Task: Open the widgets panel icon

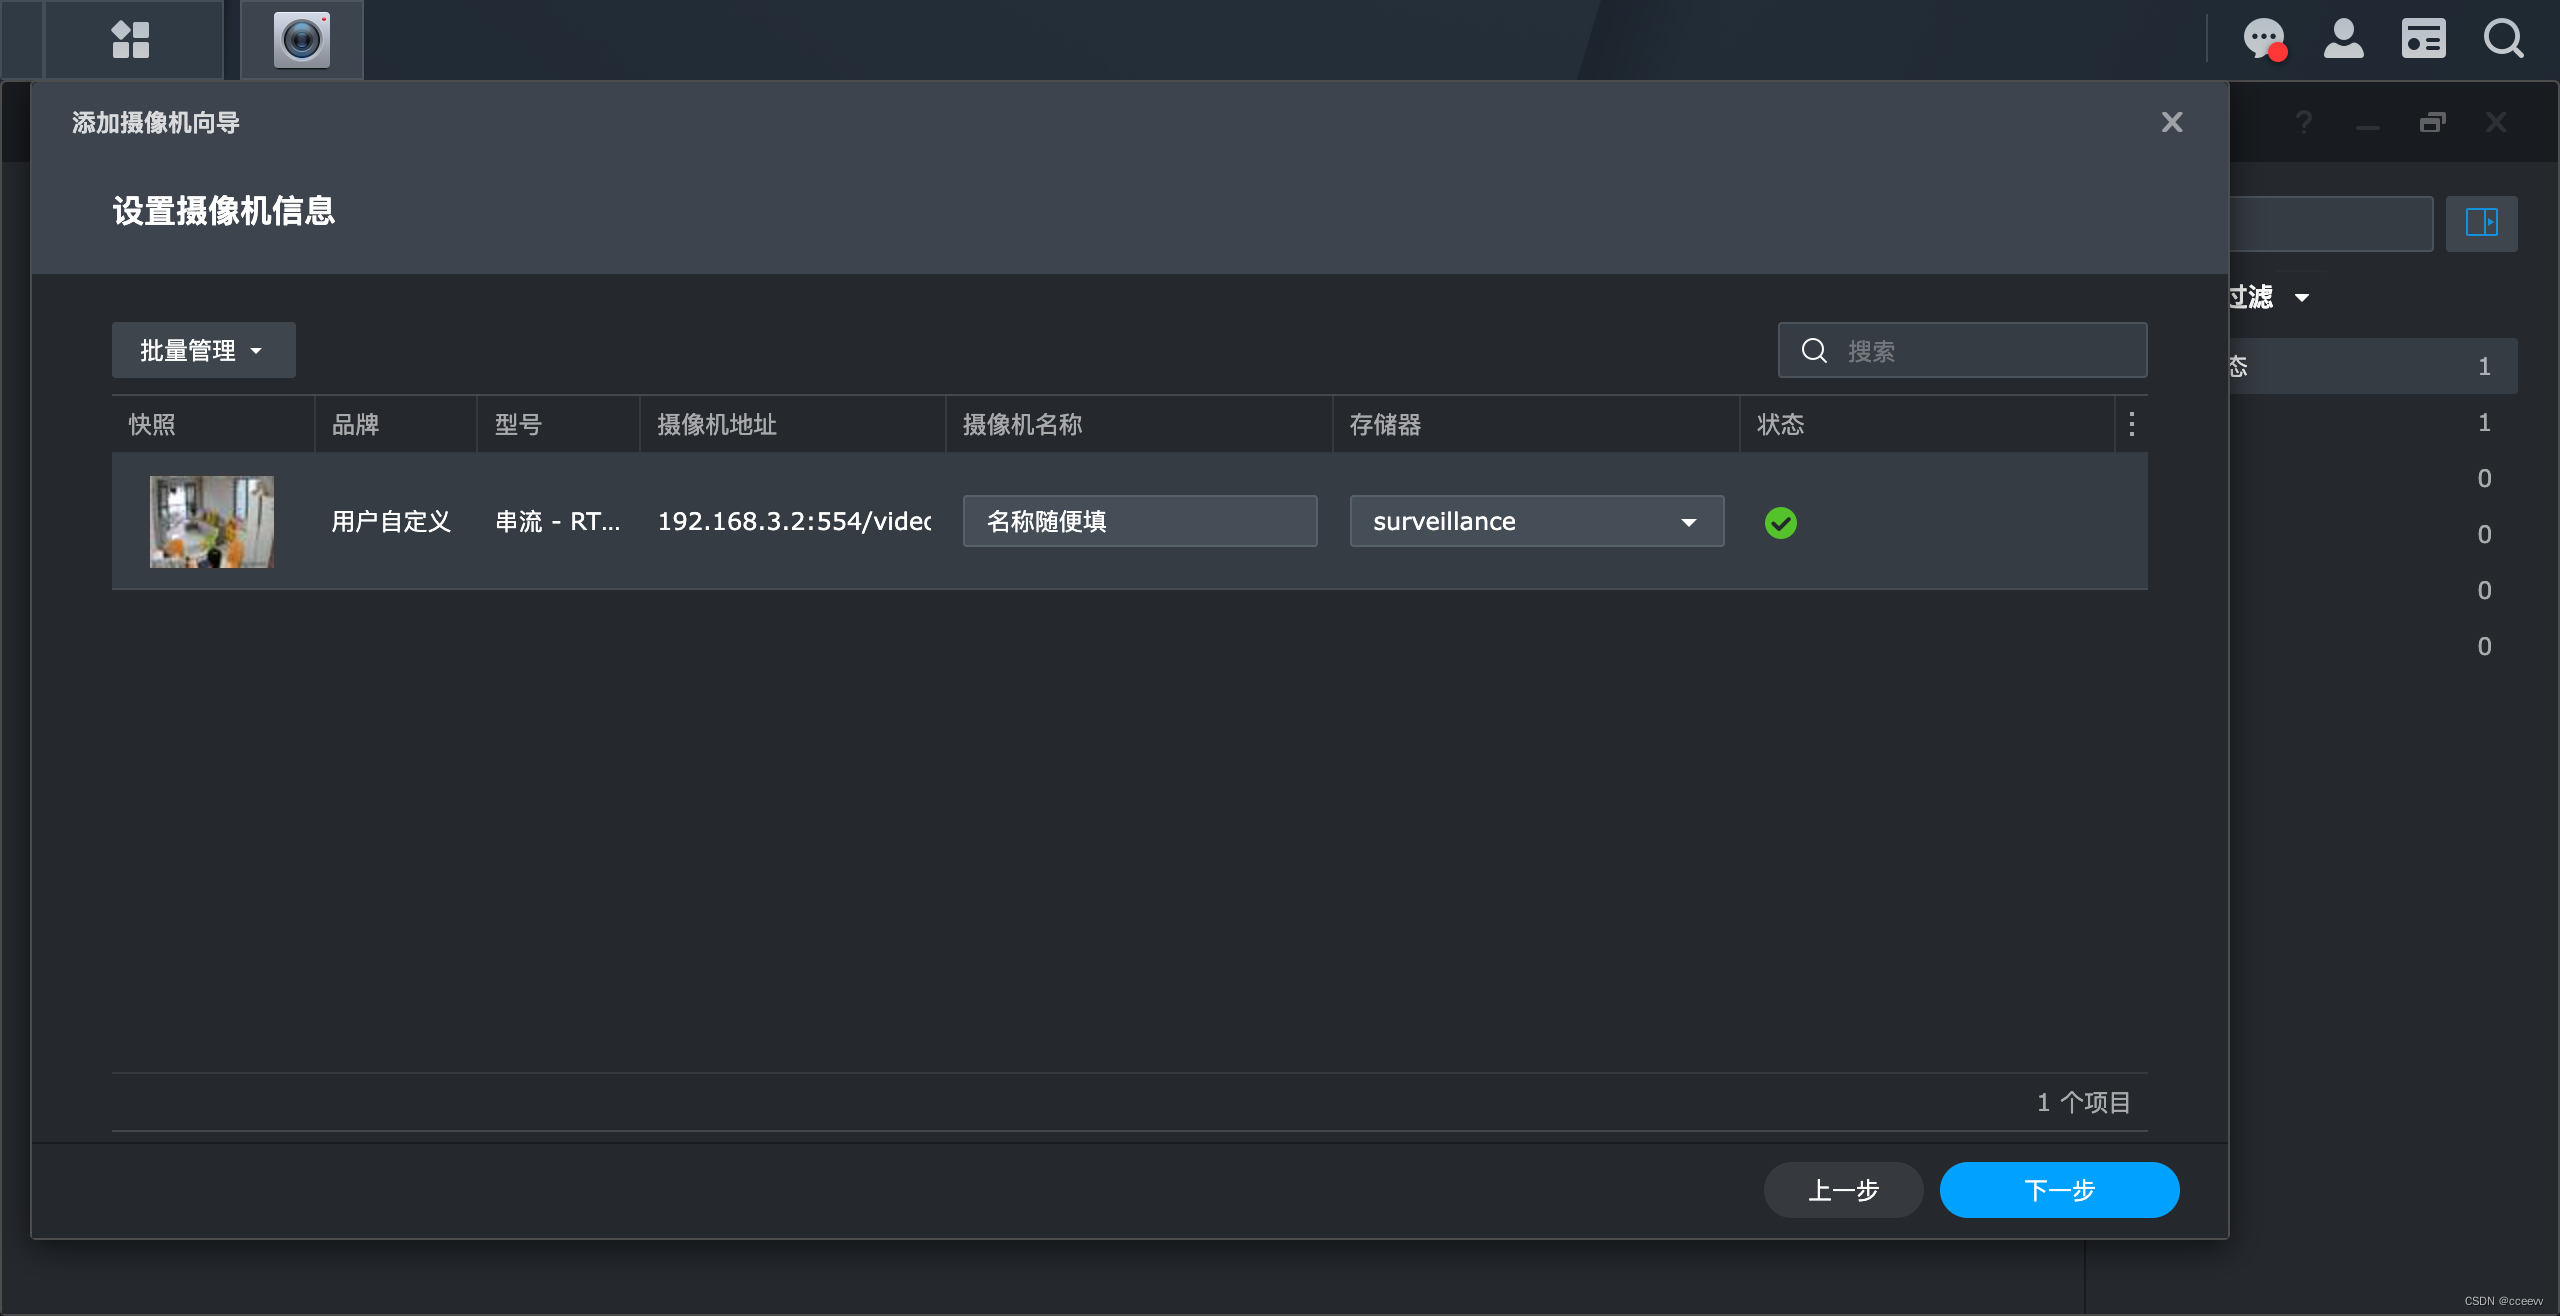Action: [2423, 40]
